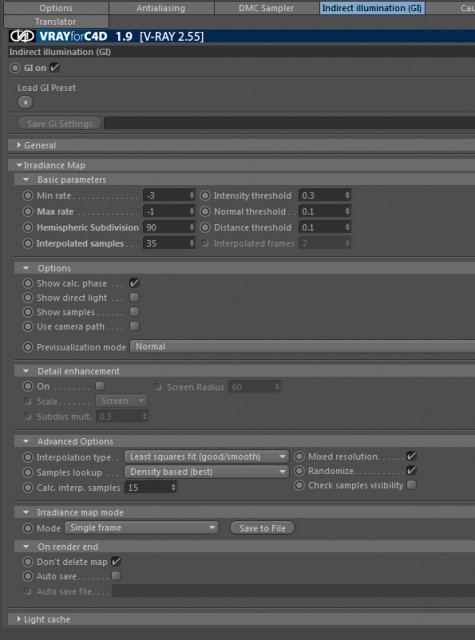The width and height of the screenshot is (475, 640).
Task: Click animation dot beside Max rate
Action: [27, 211]
